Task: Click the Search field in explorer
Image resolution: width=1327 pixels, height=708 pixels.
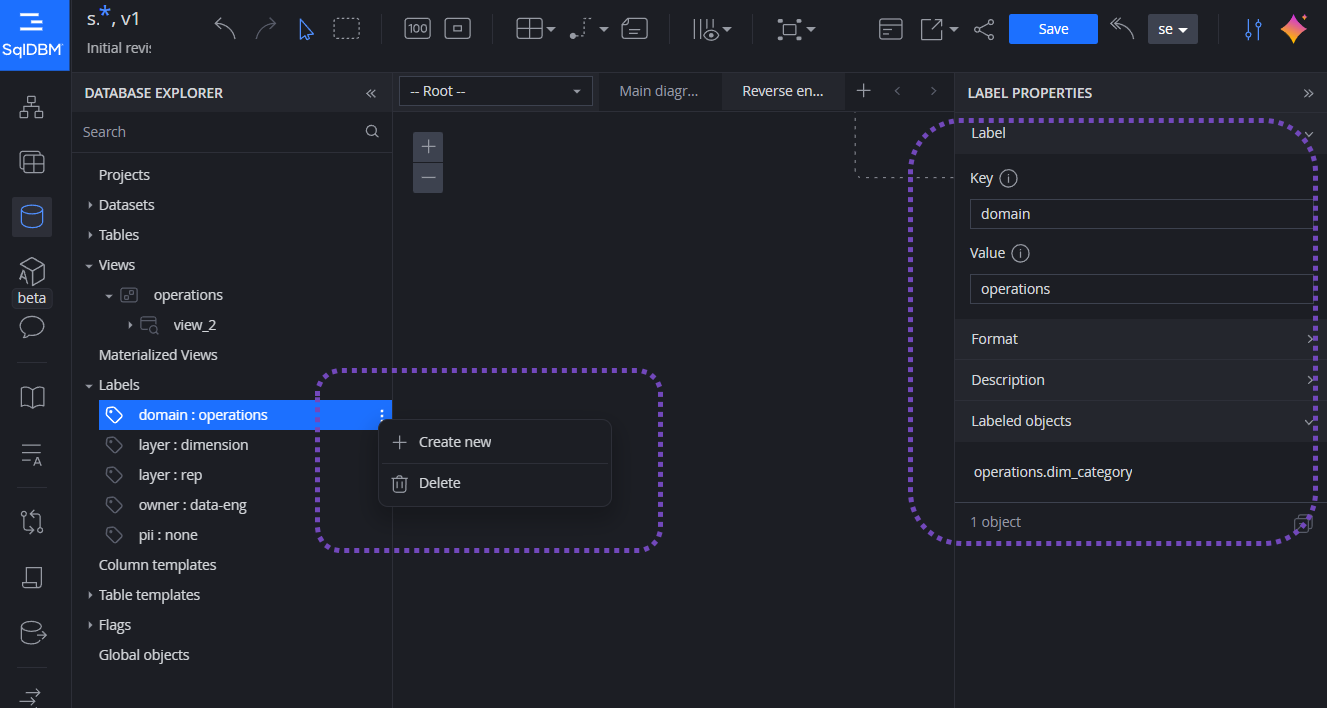Action: point(221,132)
